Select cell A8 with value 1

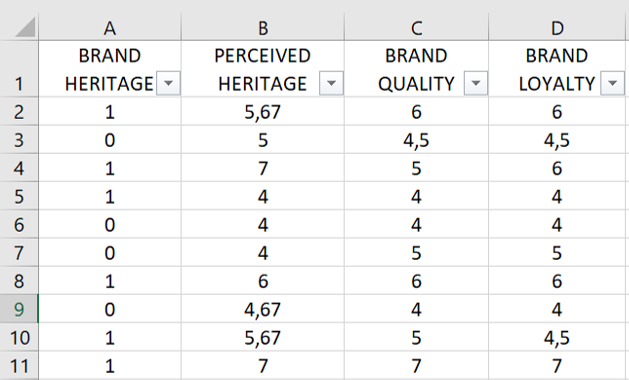click(x=110, y=280)
